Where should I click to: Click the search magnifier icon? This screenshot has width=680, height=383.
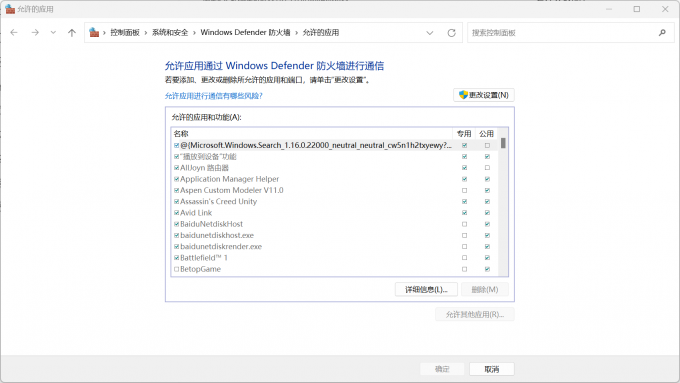(x=662, y=33)
